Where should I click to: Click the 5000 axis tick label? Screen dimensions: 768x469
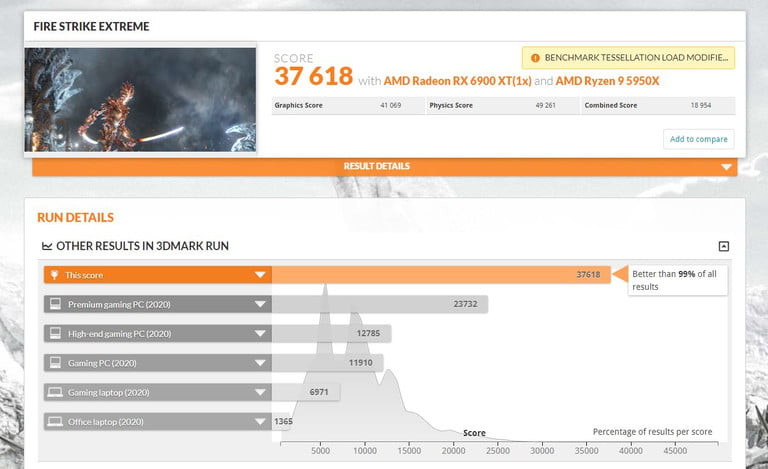(320, 451)
